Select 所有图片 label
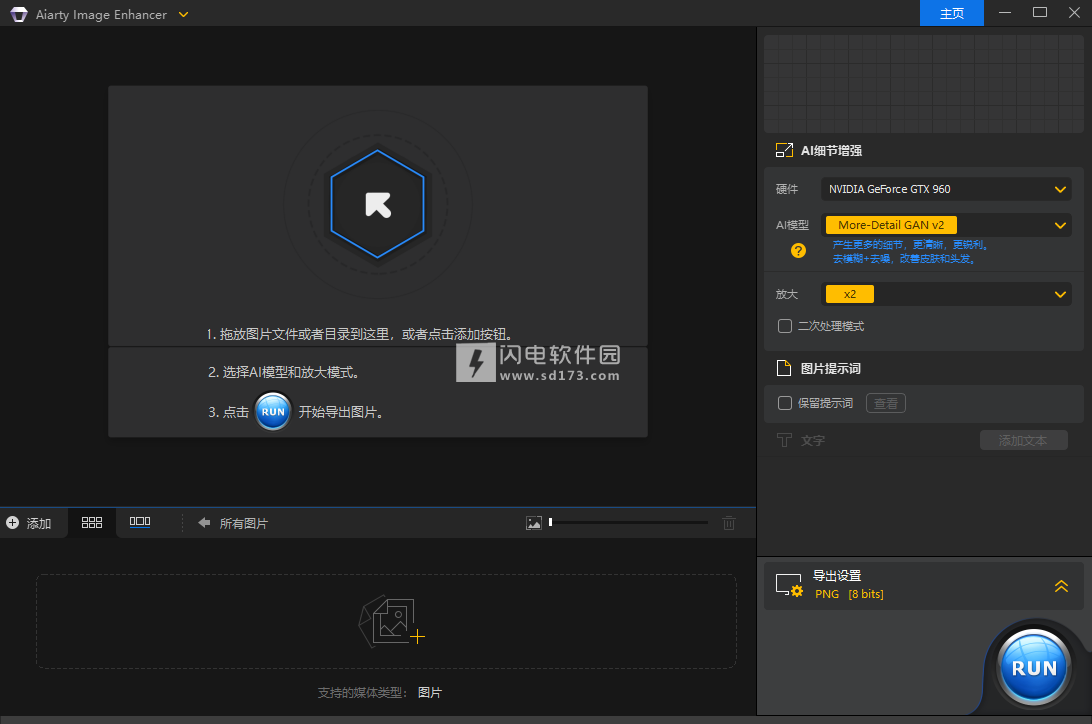Image resolution: width=1092 pixels, height=724 pixels. click(244, 524)
